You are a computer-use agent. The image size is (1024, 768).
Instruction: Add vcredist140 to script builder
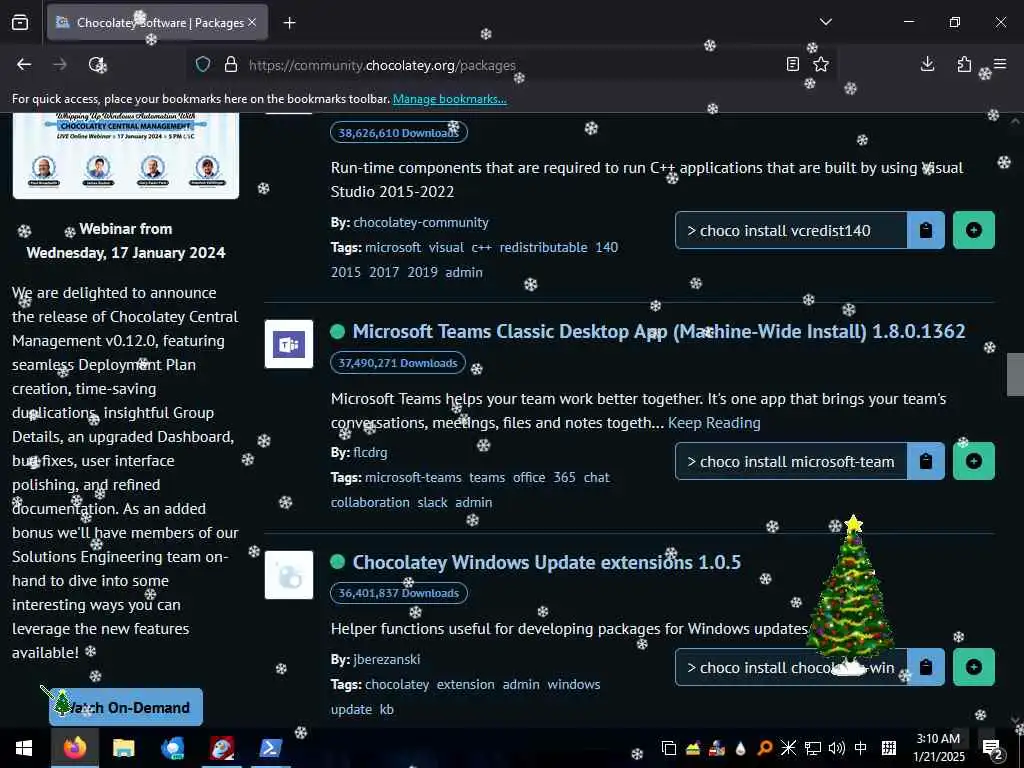tap(973, 230)
